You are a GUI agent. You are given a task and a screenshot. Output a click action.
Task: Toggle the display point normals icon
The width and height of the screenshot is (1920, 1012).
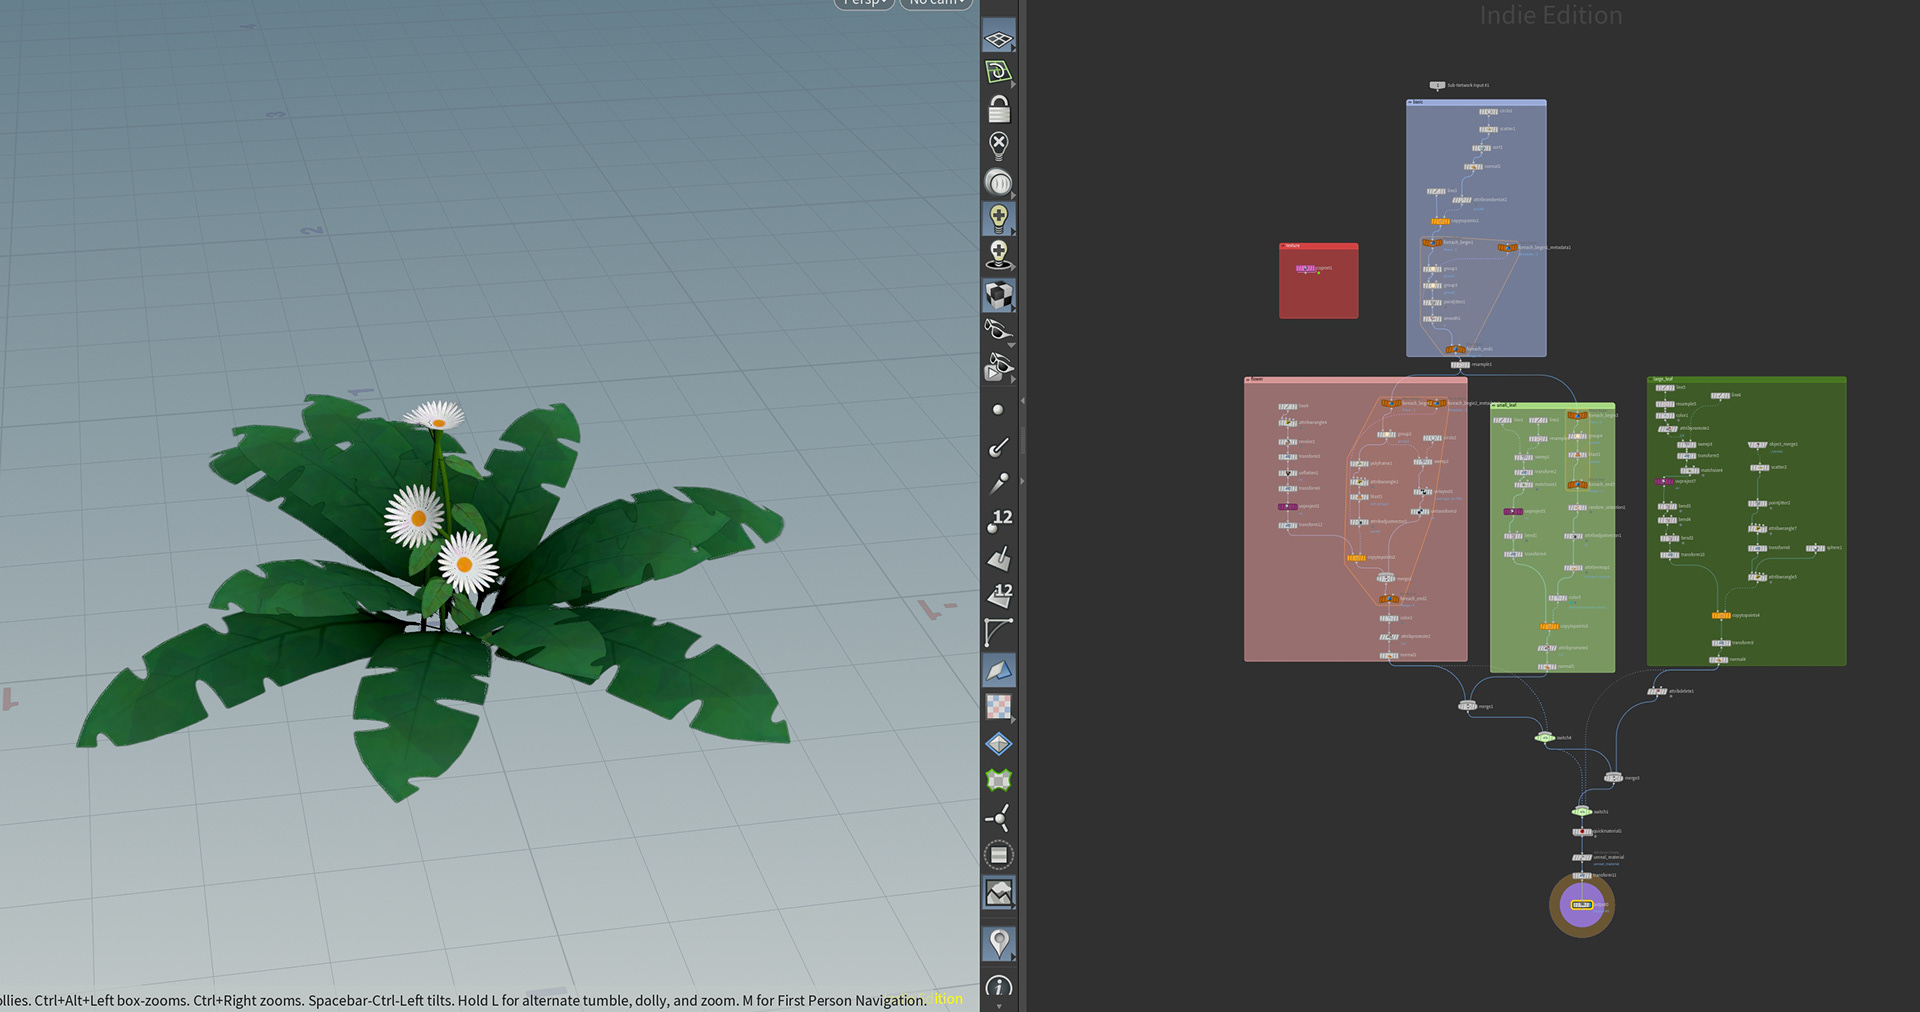(999, 447)
